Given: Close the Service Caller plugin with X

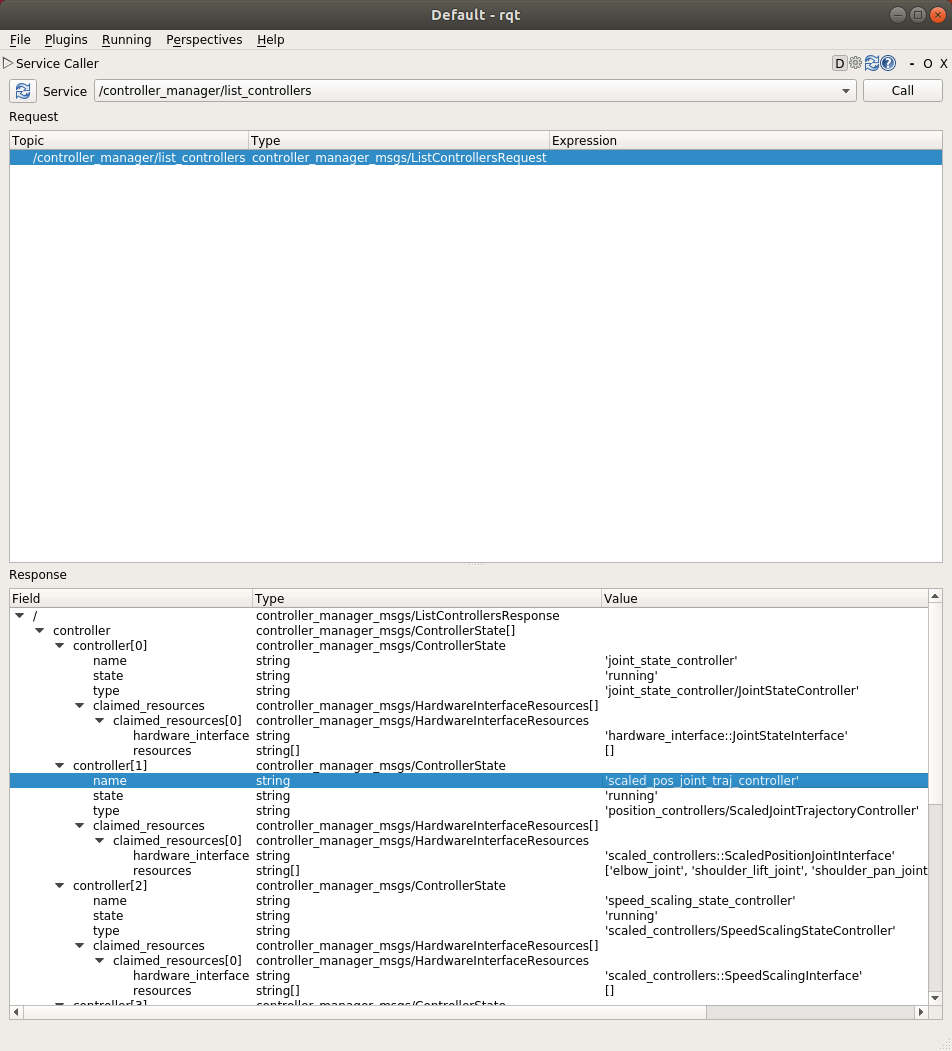Looking at the screenshot, I should point(943,64).
